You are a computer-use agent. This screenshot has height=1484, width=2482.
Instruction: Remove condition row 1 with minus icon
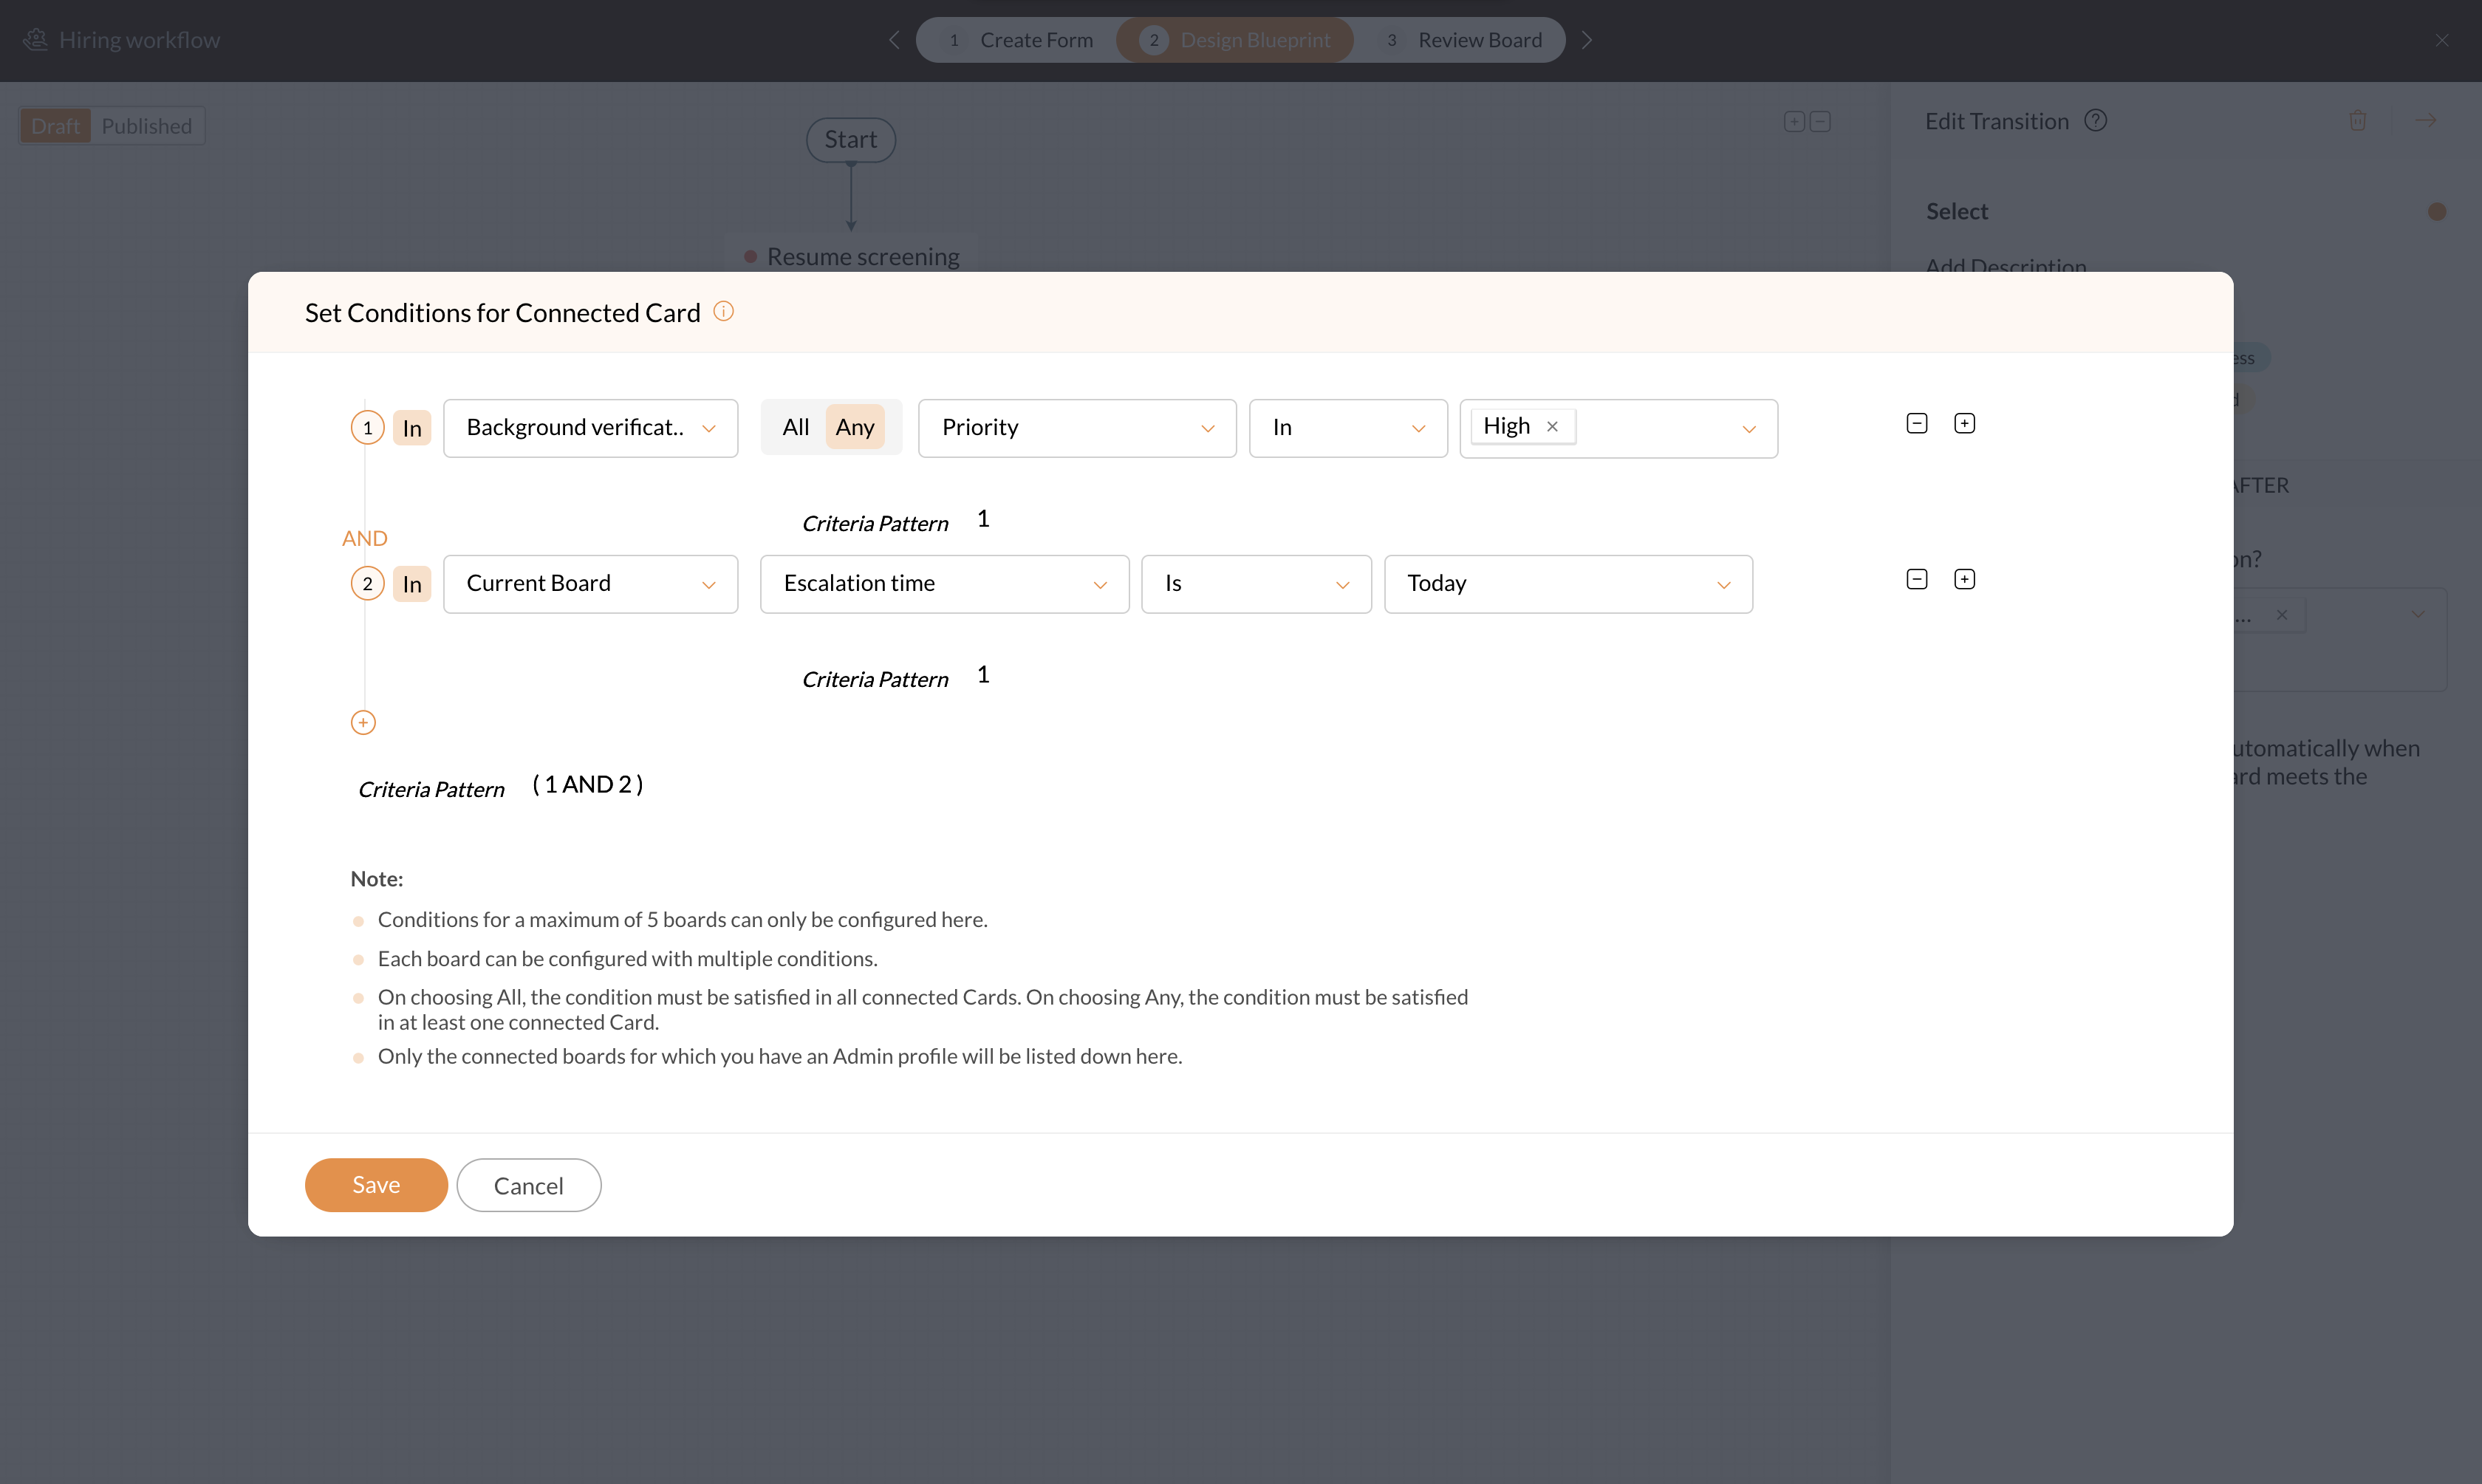pos(1916,424)
